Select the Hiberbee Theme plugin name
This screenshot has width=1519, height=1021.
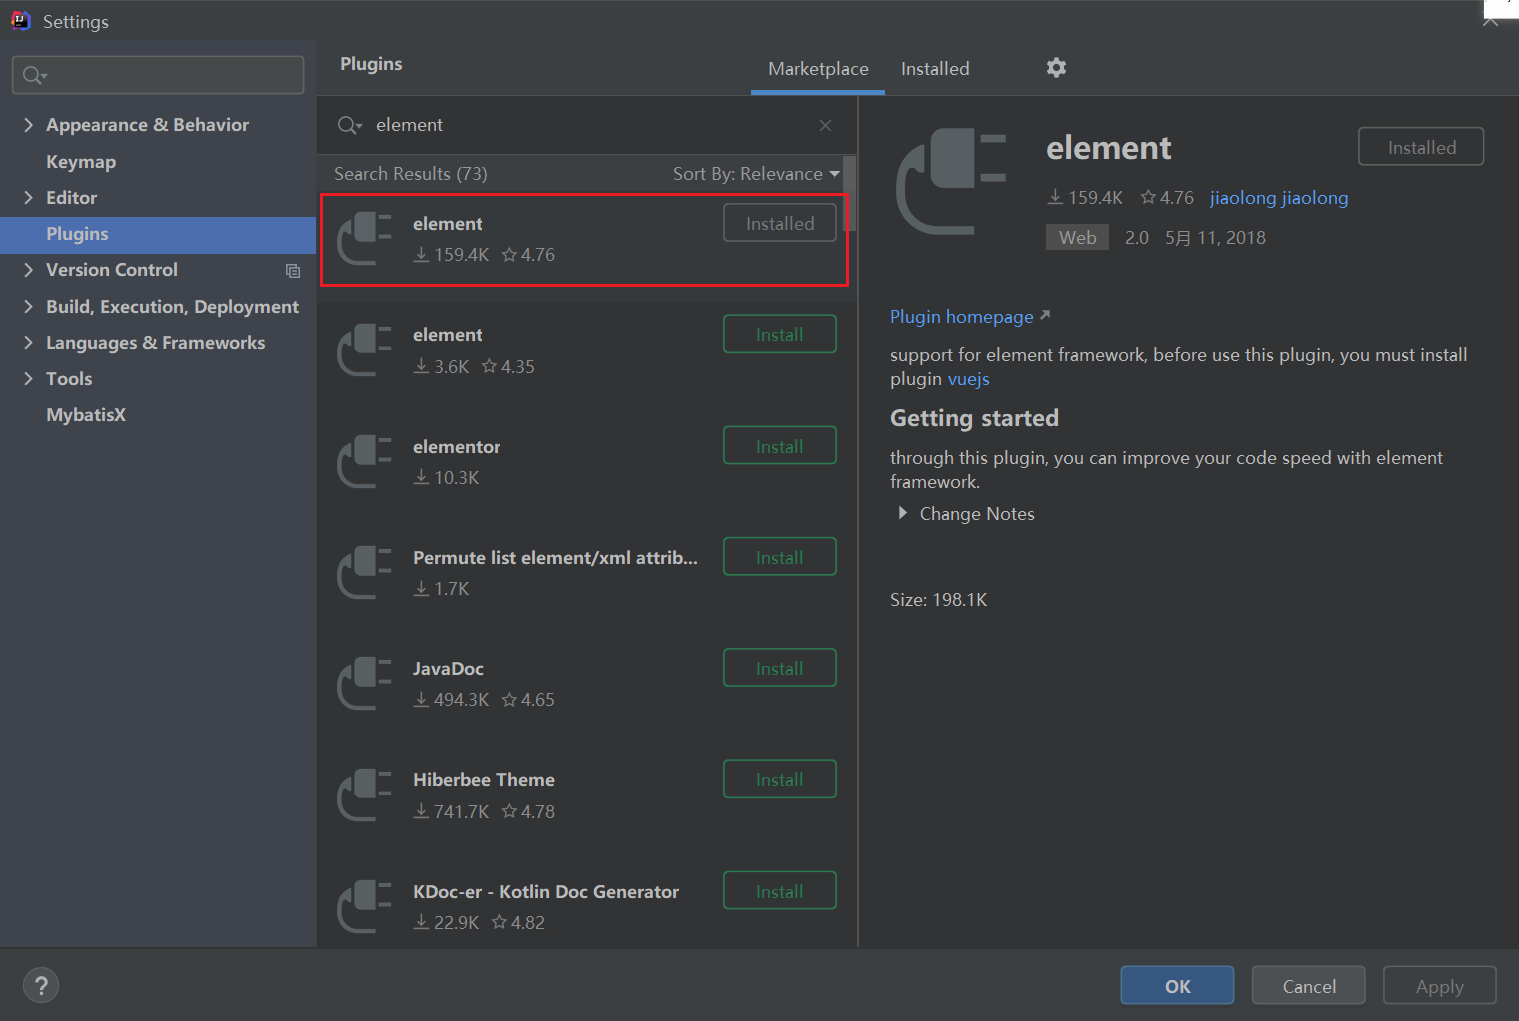coord(484,780)
